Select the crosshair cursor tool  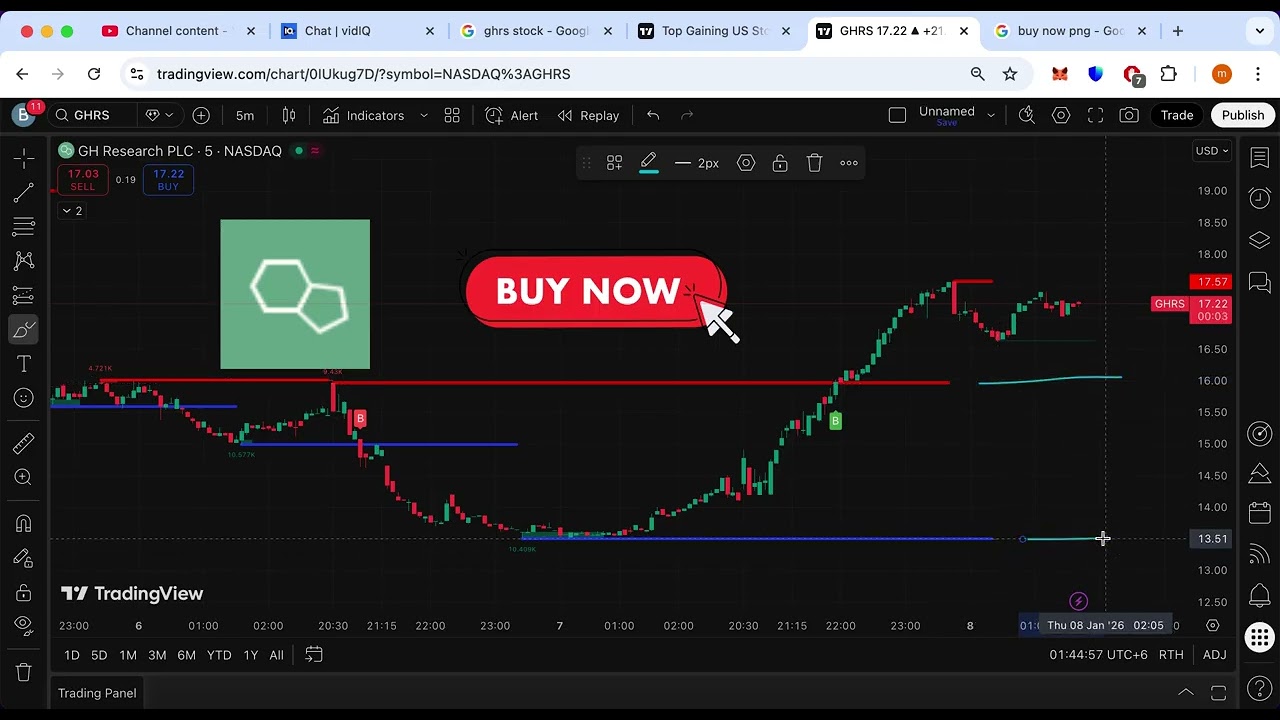pos(24,158)
